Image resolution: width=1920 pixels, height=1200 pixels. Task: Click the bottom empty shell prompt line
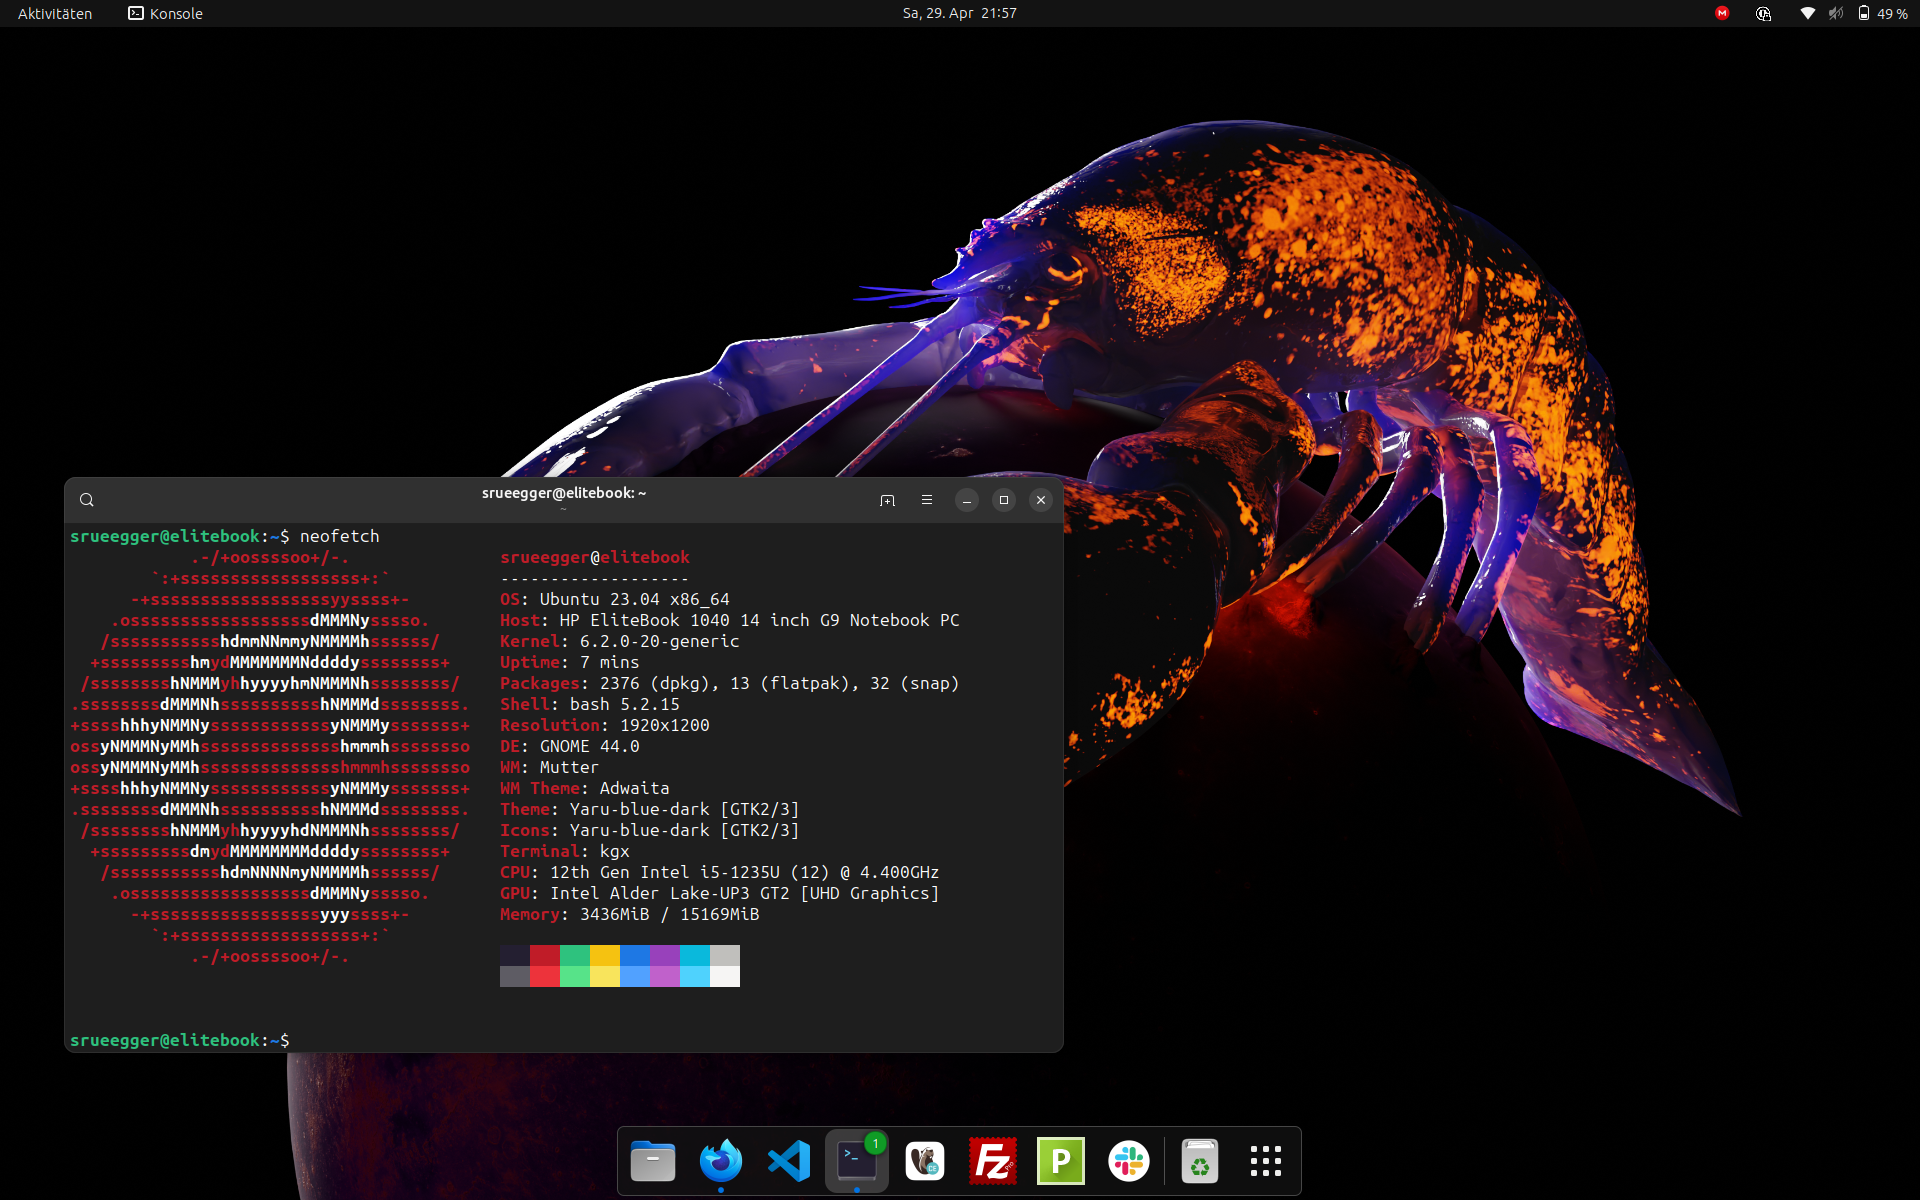(180, 1040)
